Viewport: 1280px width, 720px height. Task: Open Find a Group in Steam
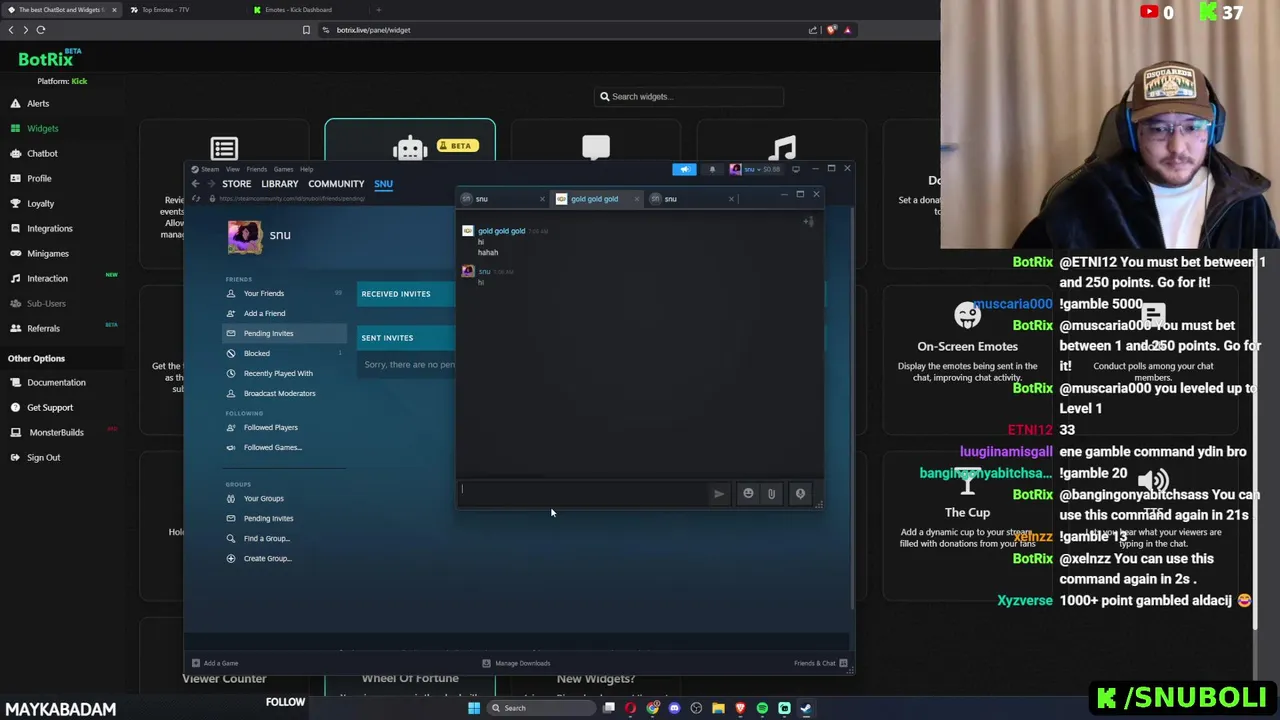(x=266, y=538)
